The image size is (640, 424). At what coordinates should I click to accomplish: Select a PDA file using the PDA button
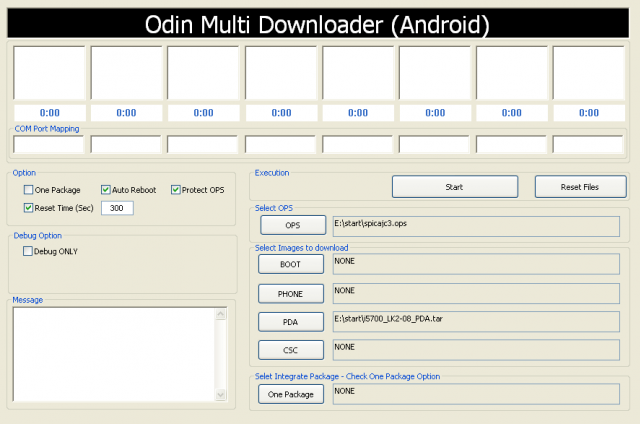[291, 322]
